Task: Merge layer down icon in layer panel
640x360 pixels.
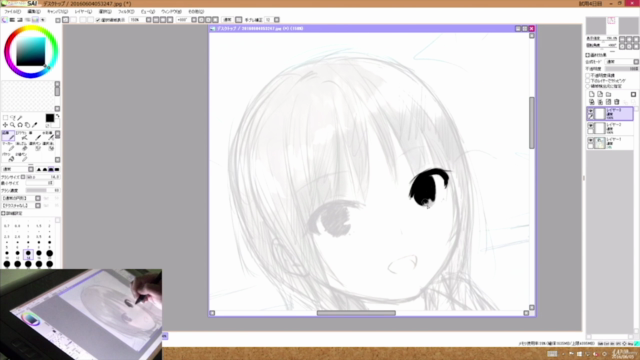Action: [x=600, y=102]
